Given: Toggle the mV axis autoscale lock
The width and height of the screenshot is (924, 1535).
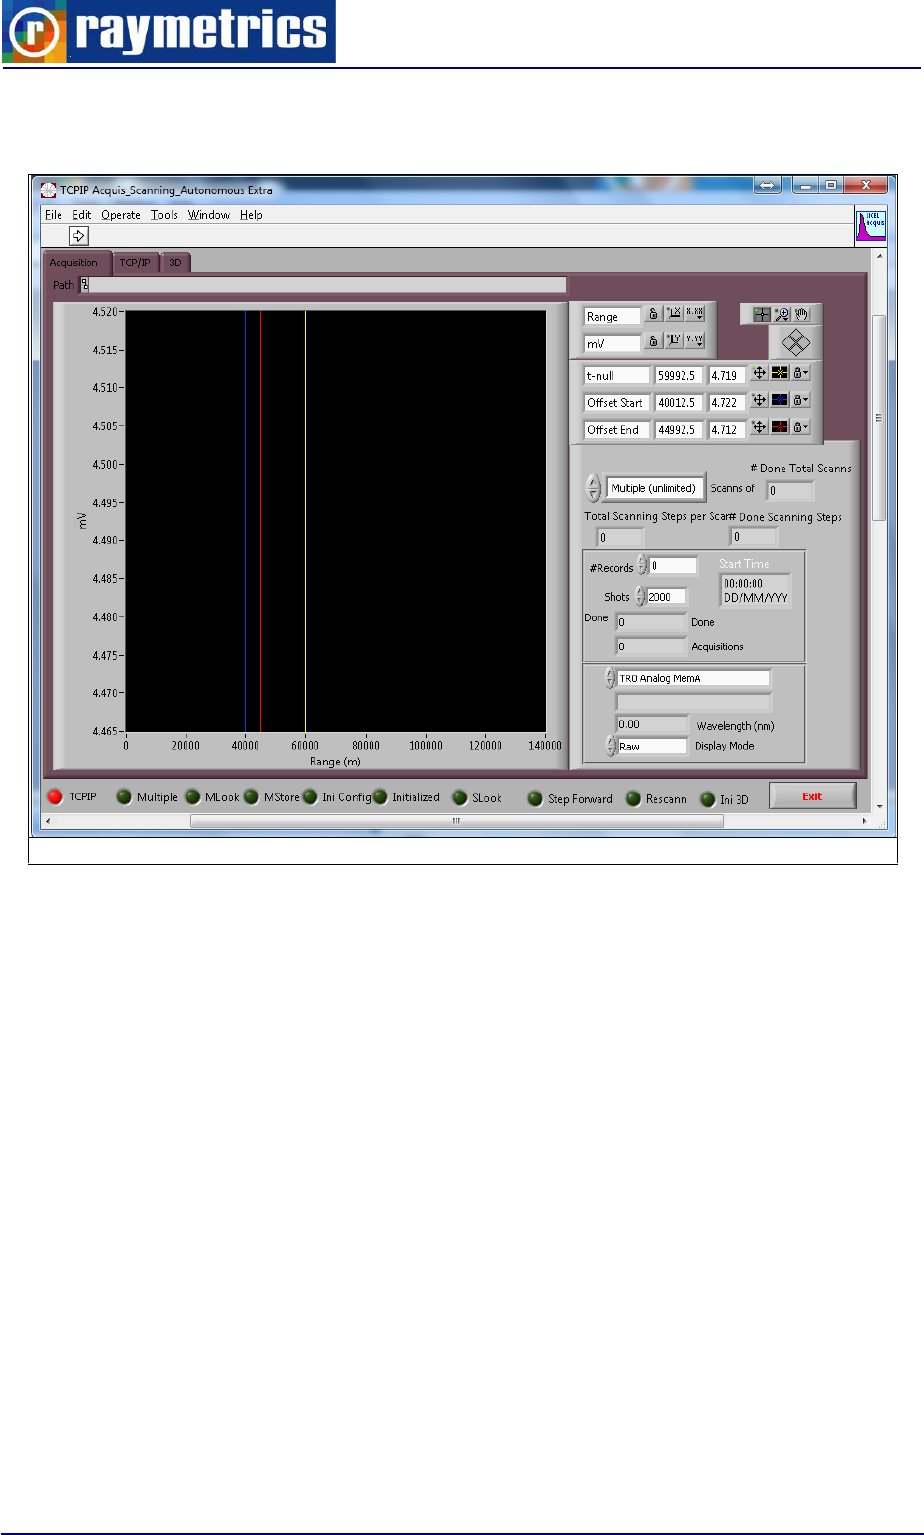Looking at the screenshot, I should [653, 341].
